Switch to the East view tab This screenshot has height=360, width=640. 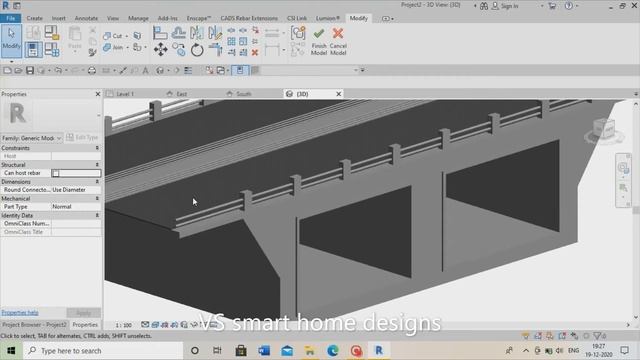pos(181,94)
